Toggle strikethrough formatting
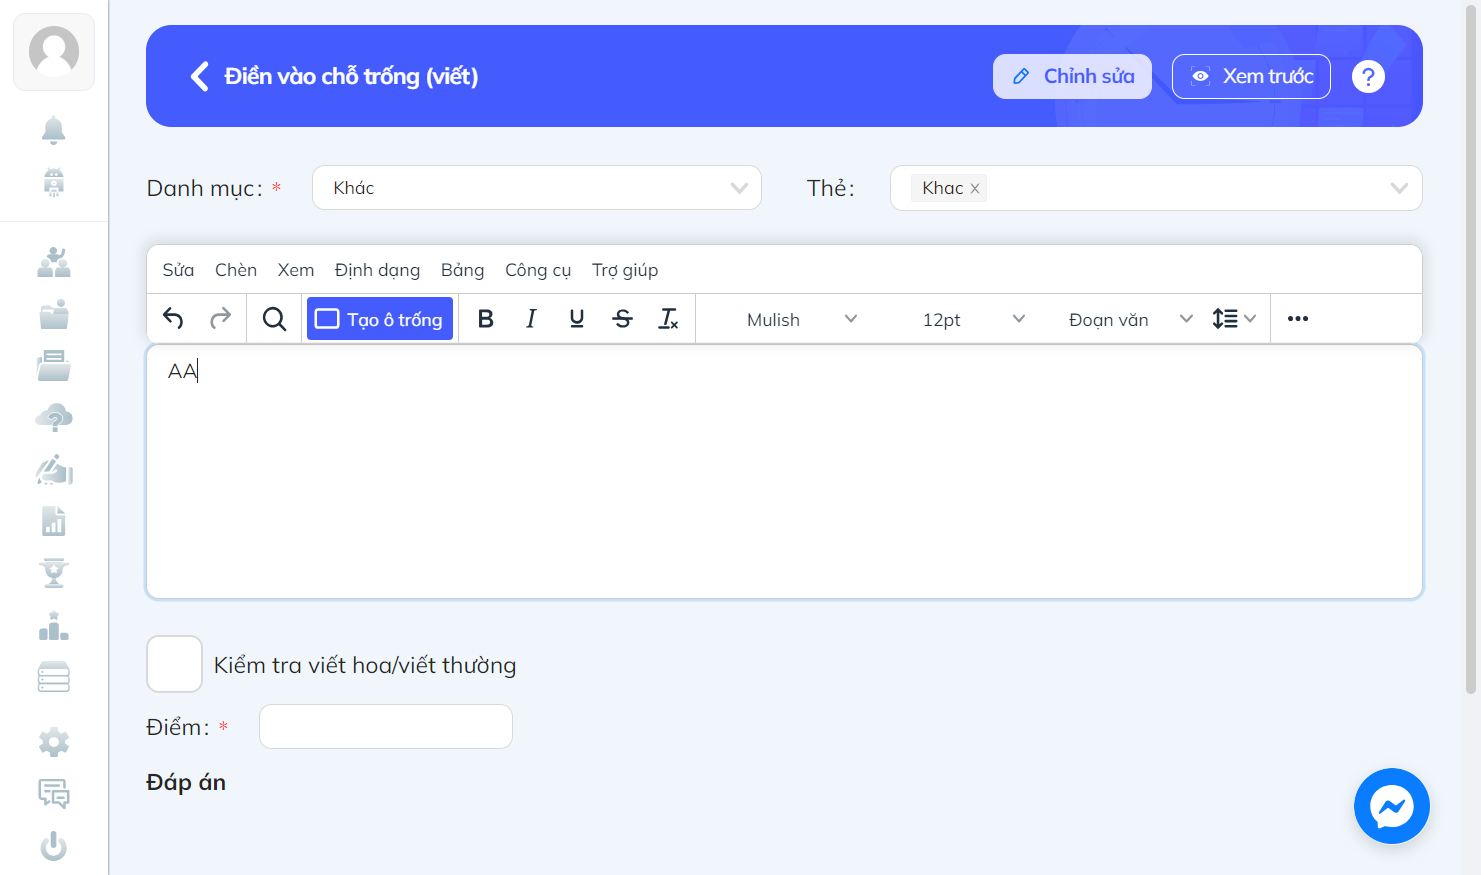 tap(622, 319)
